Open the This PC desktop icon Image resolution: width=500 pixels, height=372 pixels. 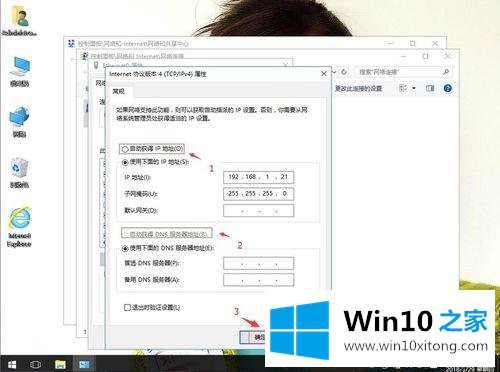pyautogui.click(x=20, y=71)
